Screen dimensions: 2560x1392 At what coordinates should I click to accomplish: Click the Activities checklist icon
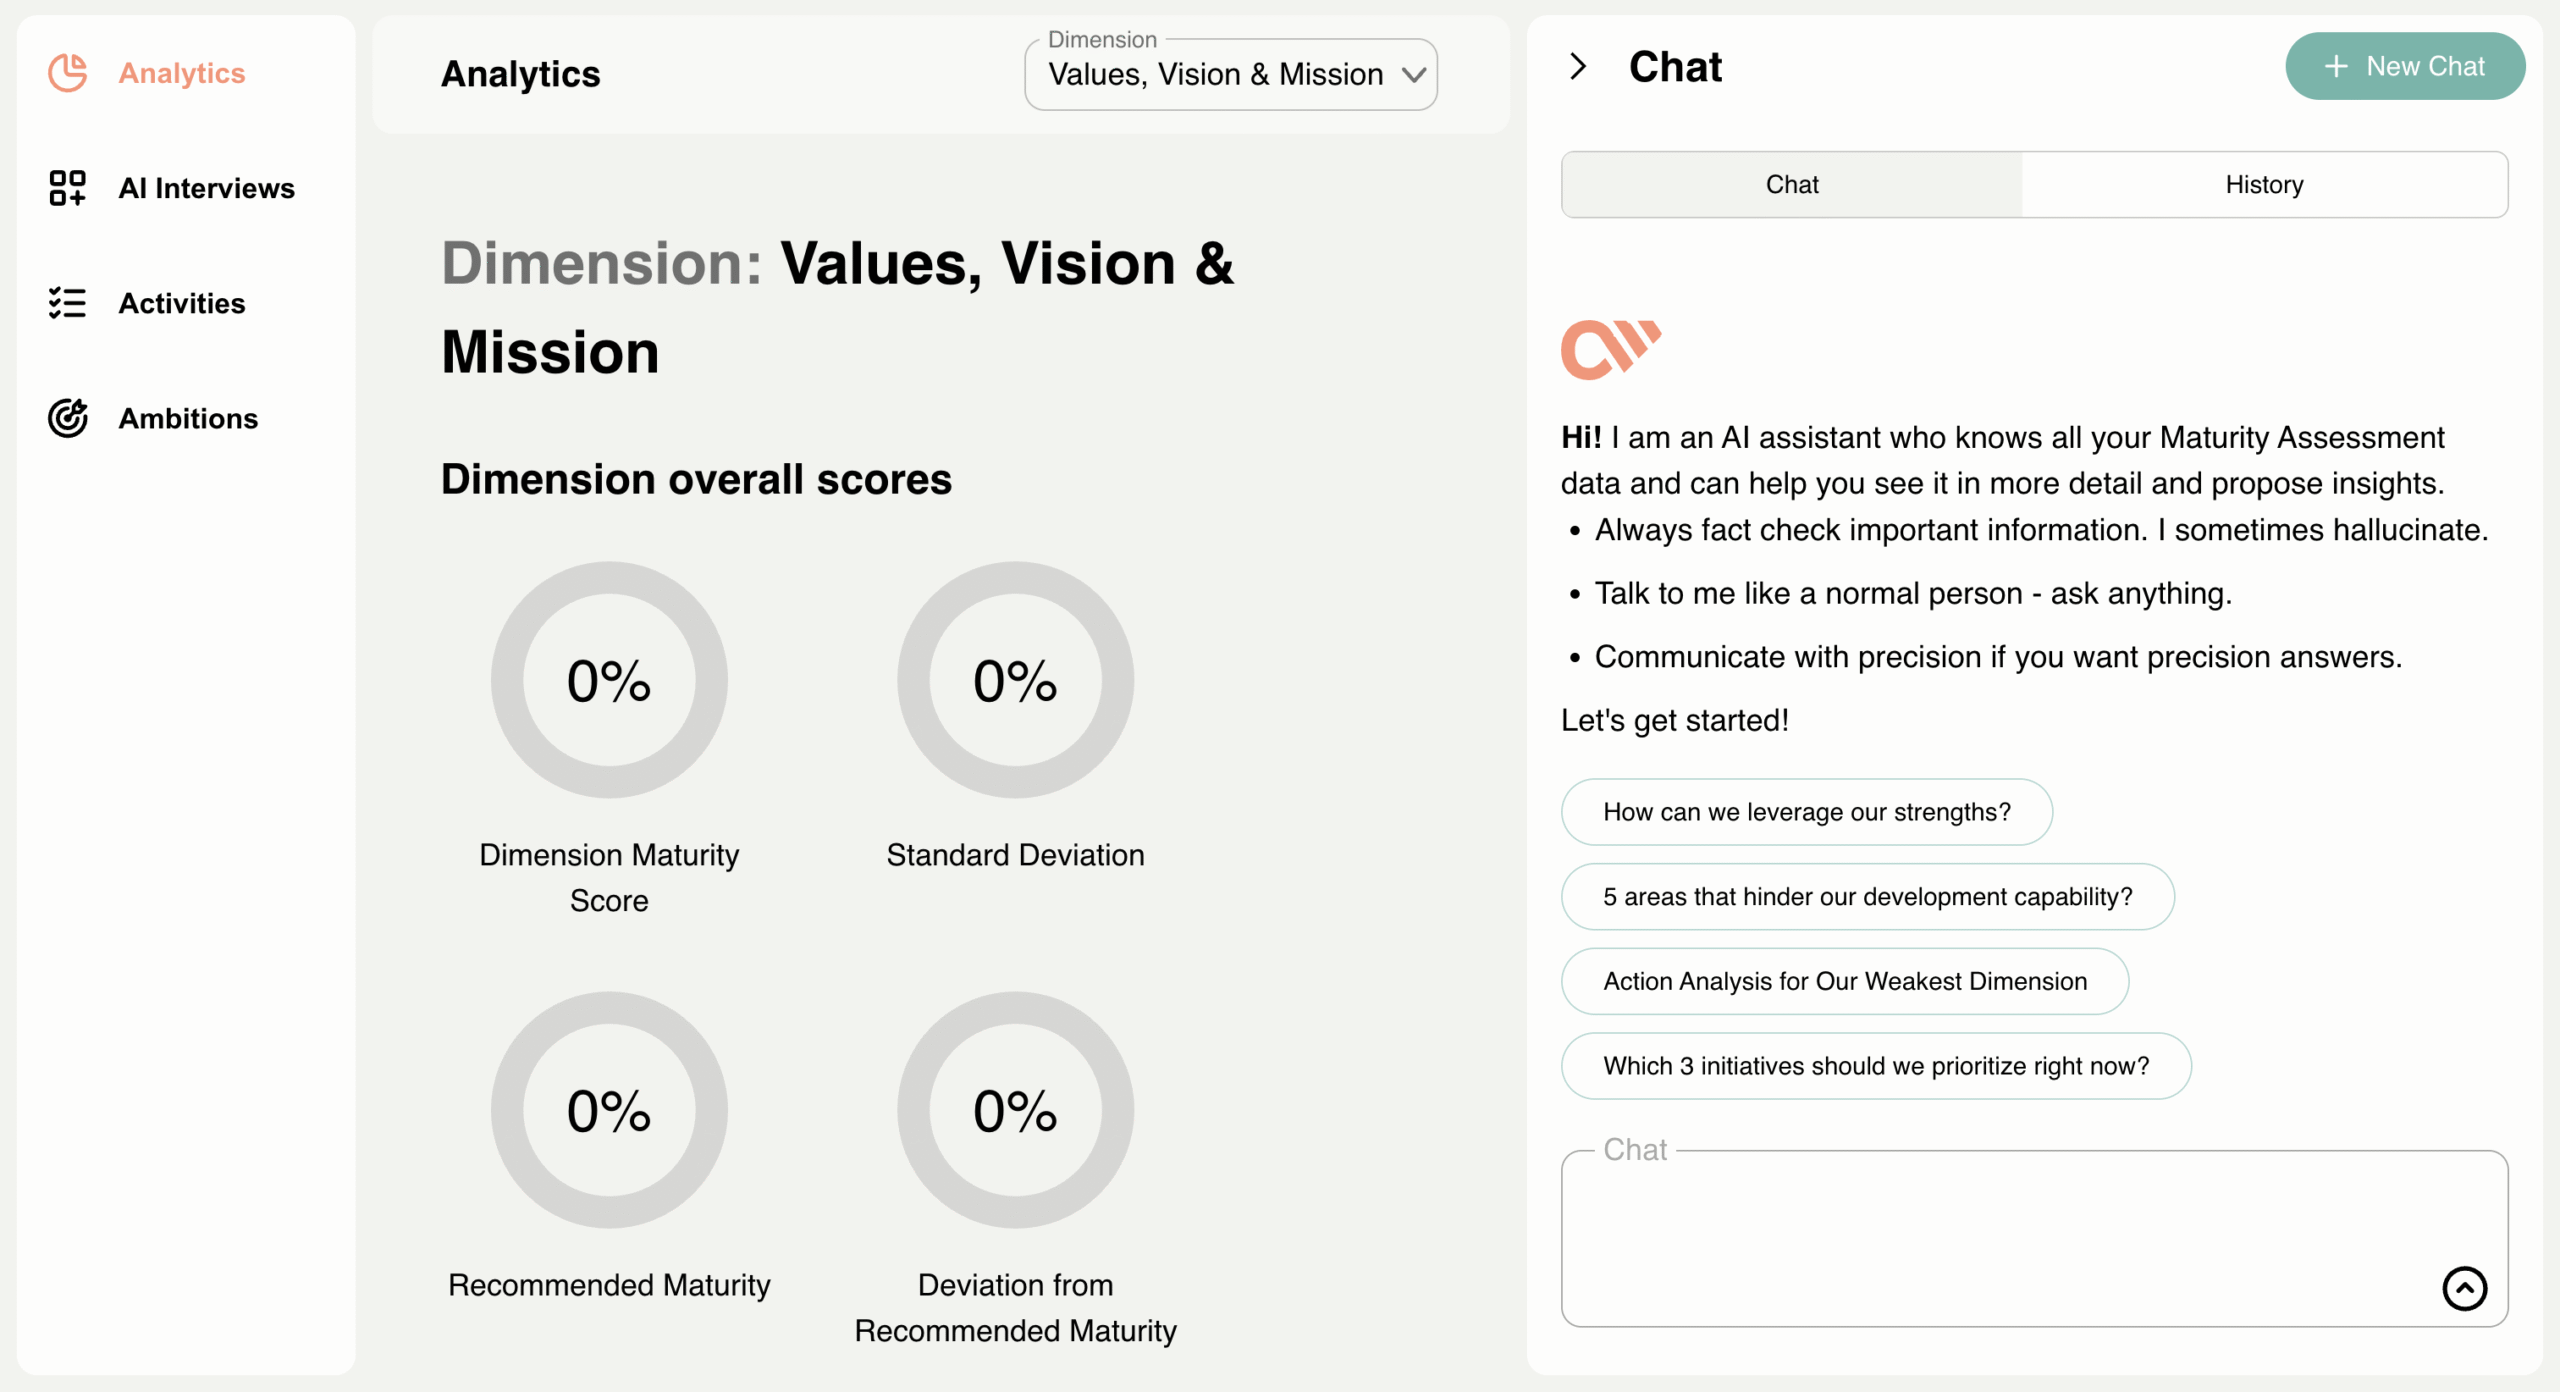[x=68, y=303]
